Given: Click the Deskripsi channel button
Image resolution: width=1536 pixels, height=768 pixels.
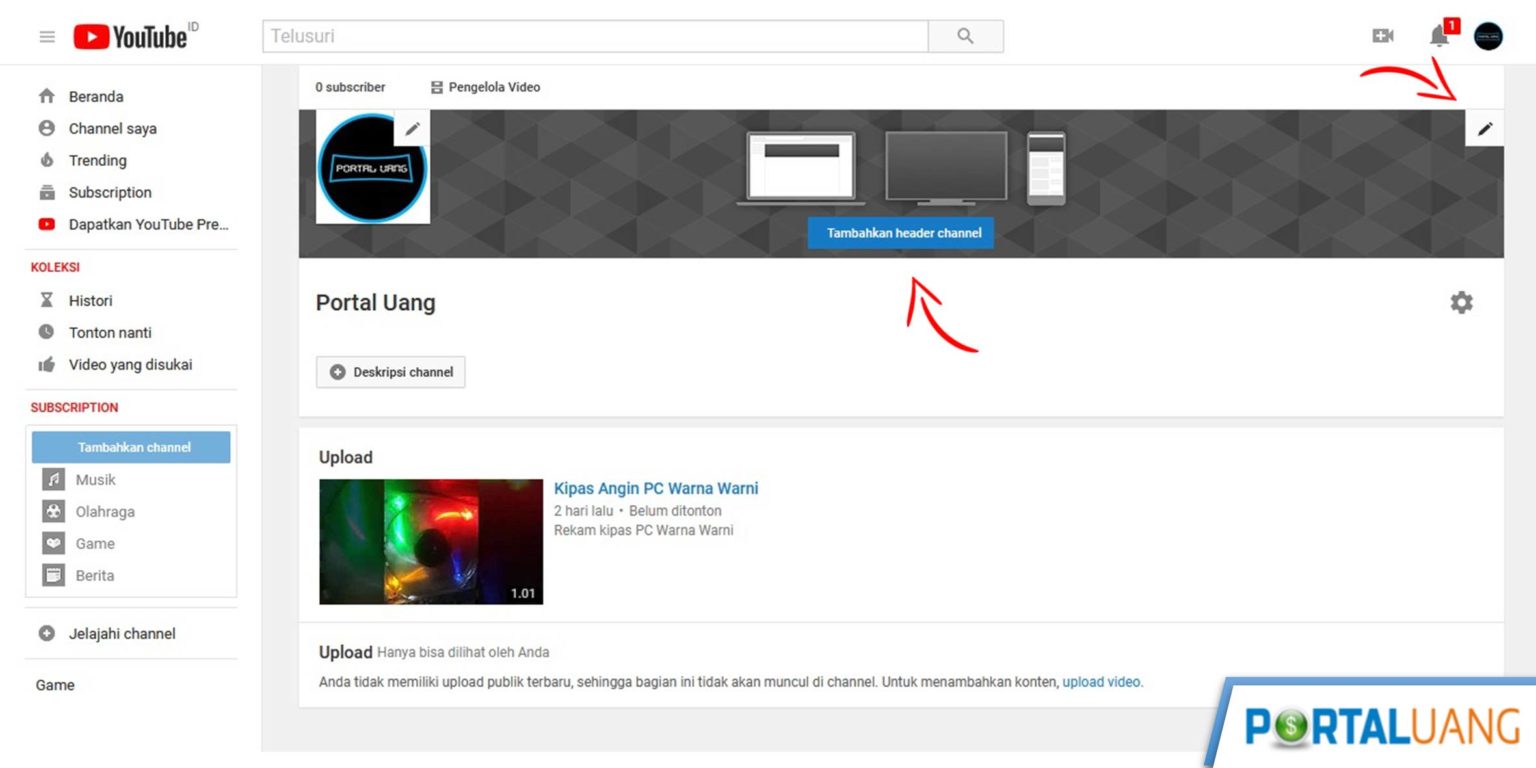Looking at the screenshot, I should click(391, 372).
